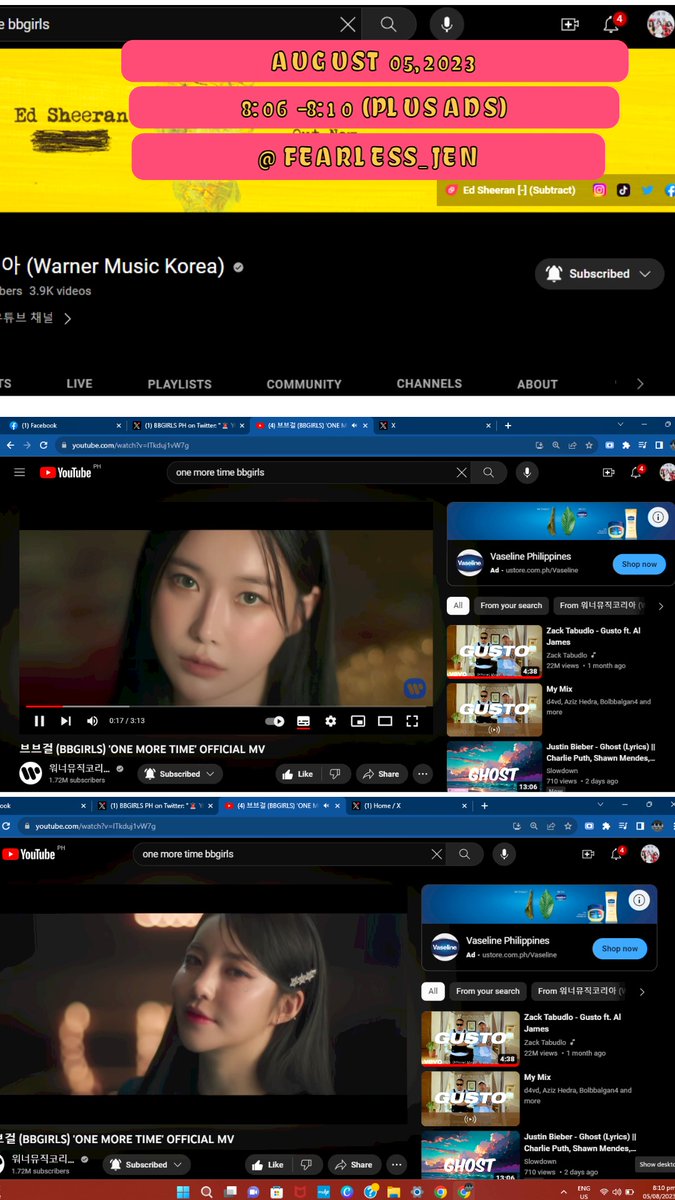
Task: Open Zack Tabudlo Gusto thumbnail in middle window
Action: pos(494,651)
